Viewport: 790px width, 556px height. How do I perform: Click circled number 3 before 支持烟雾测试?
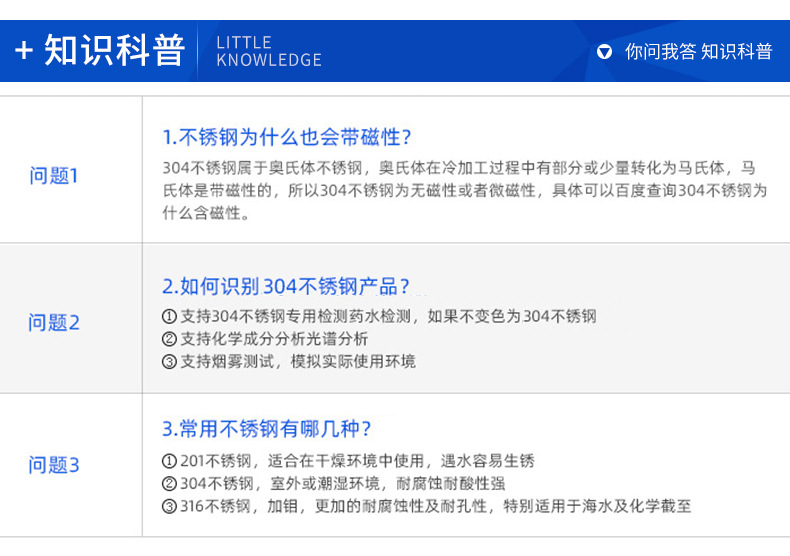(x=169, y=361)
